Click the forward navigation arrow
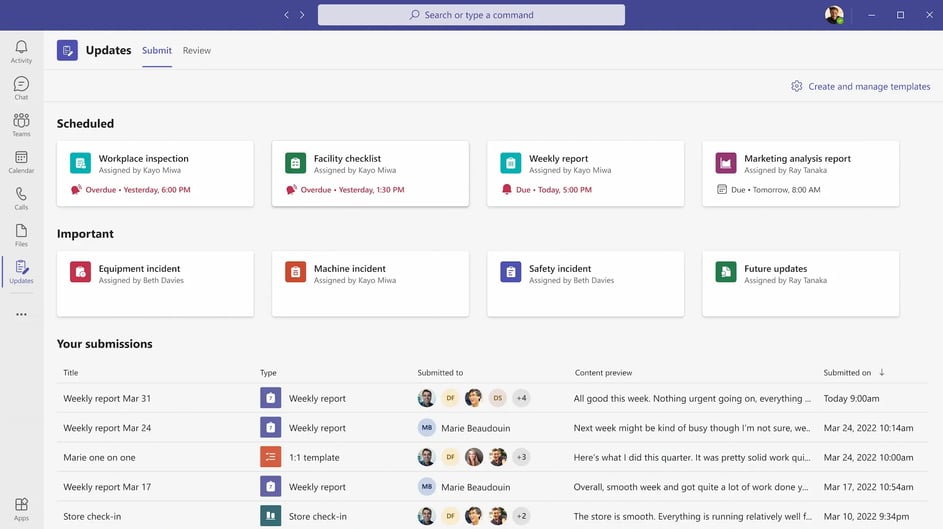This screenshot has height=529, width=943. (302, 15)
